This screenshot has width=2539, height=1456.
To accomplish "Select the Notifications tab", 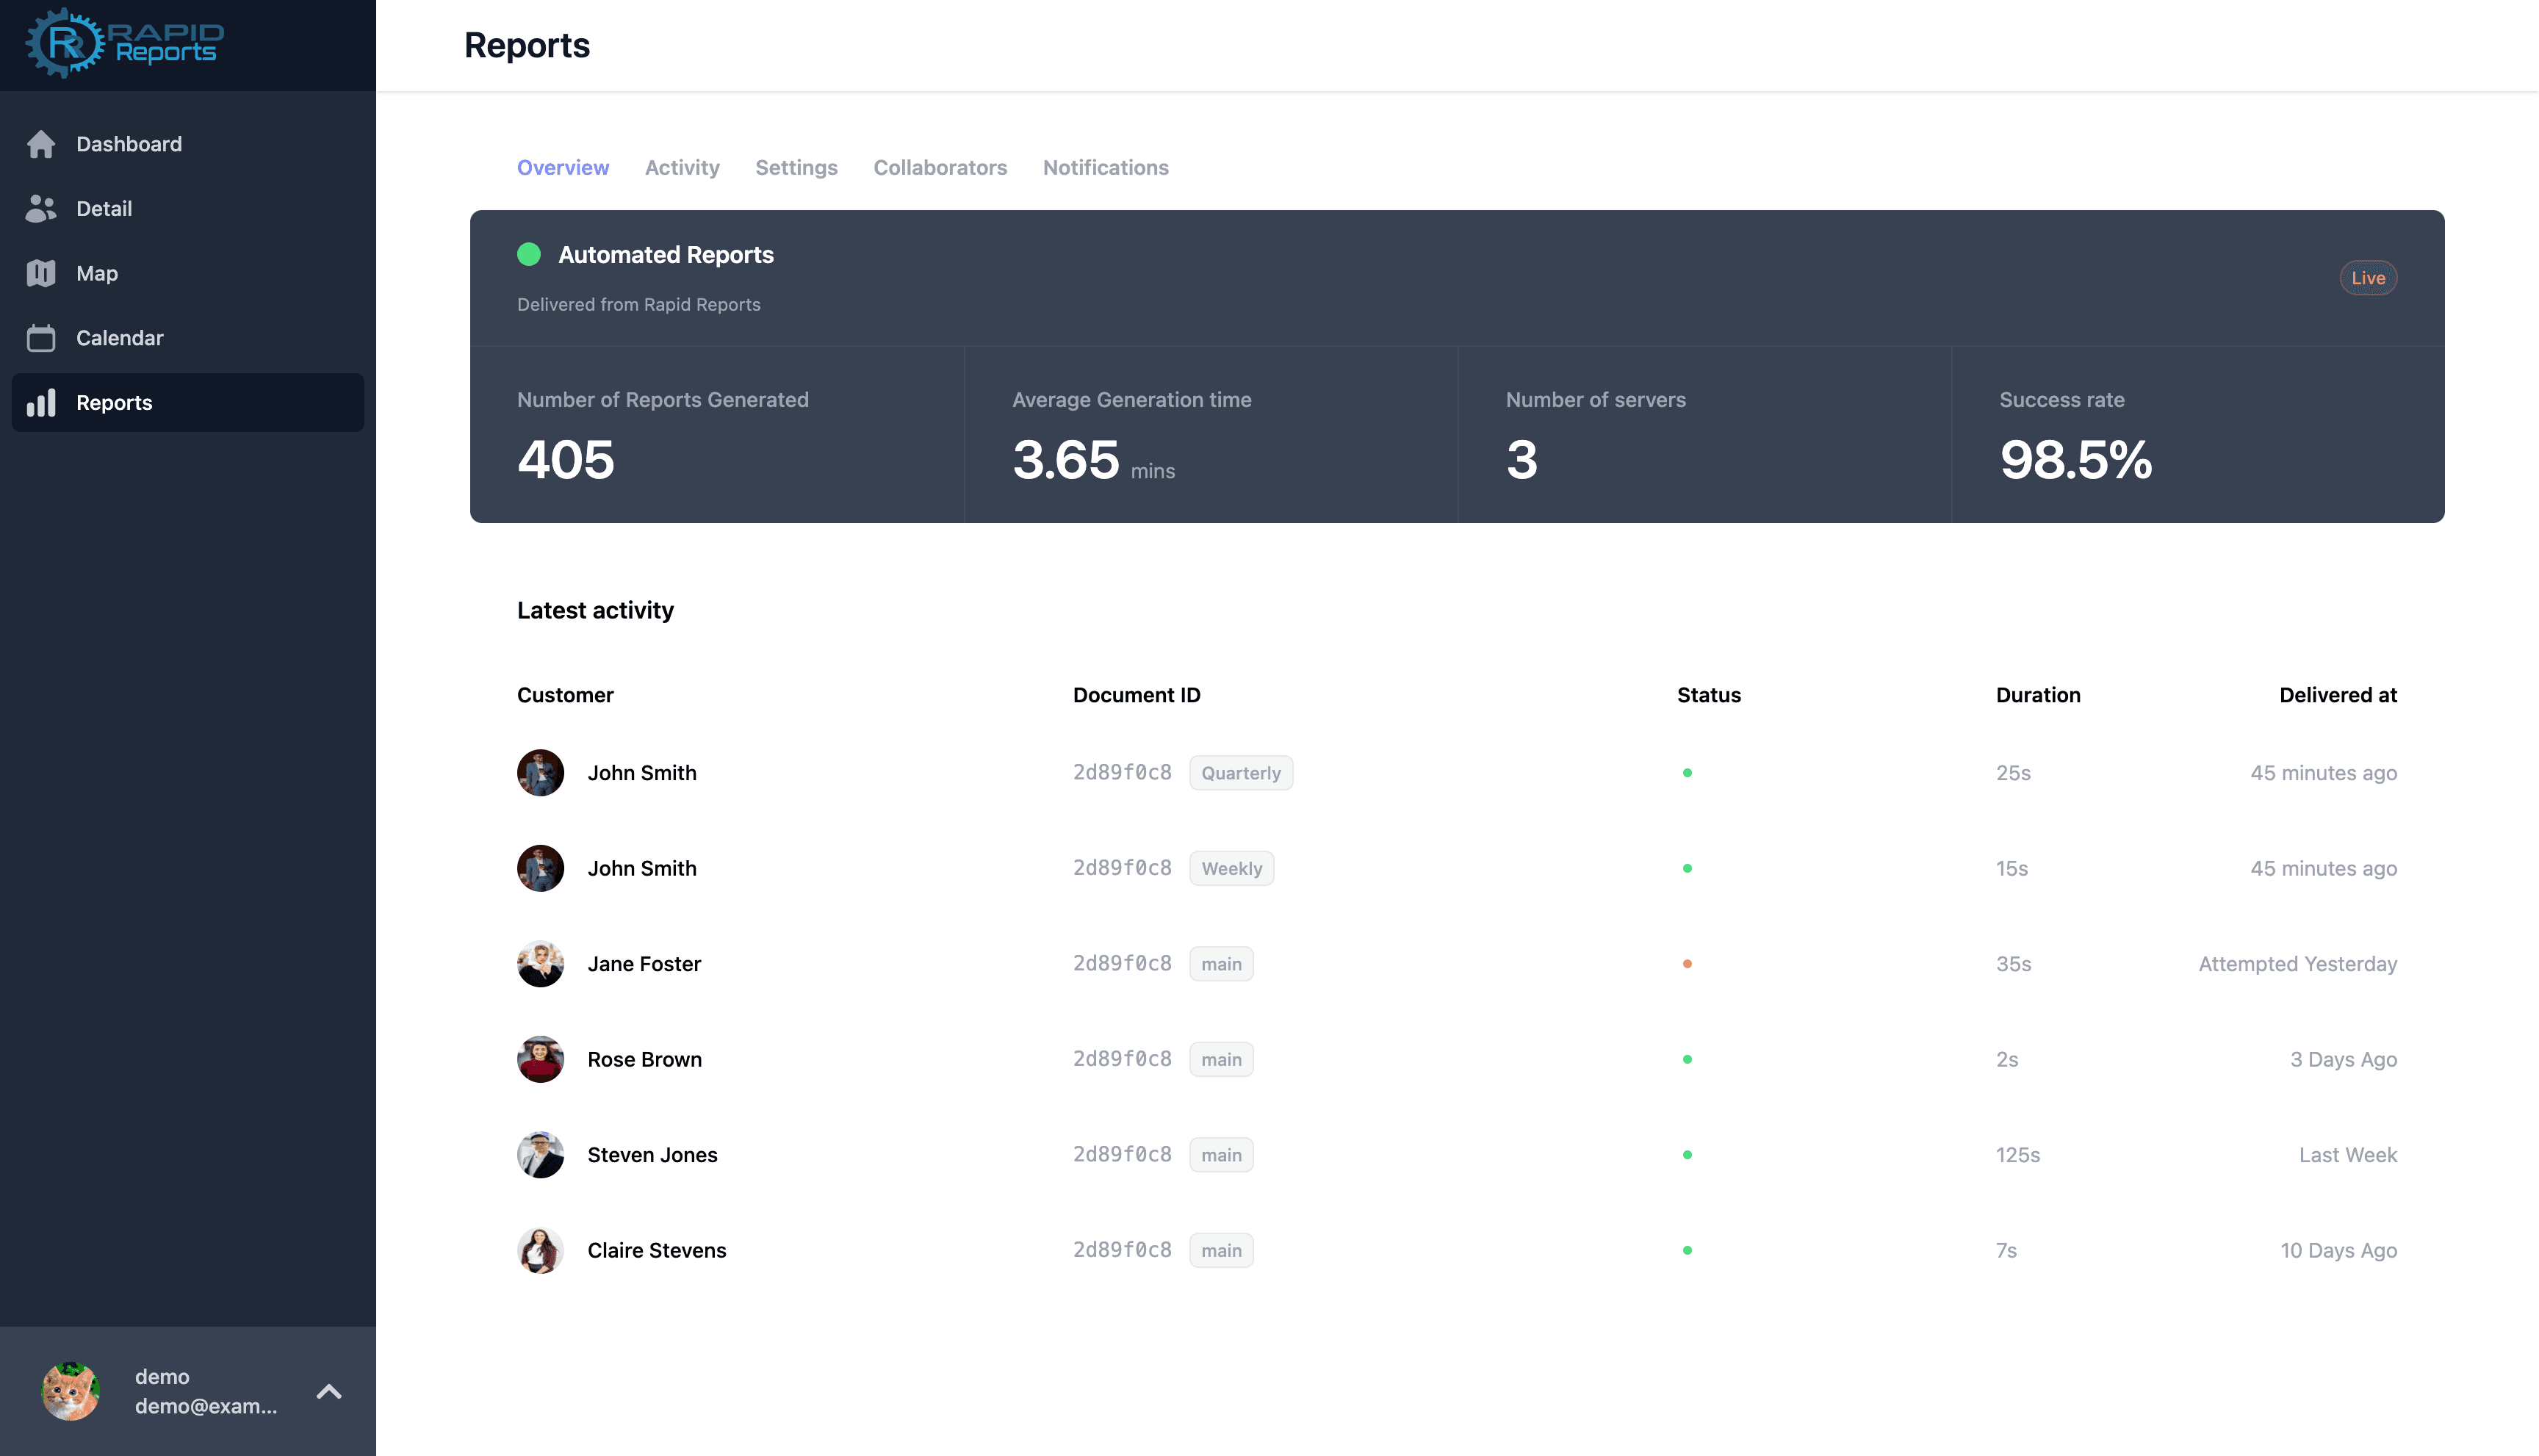I will click(x=1105, y=168).
